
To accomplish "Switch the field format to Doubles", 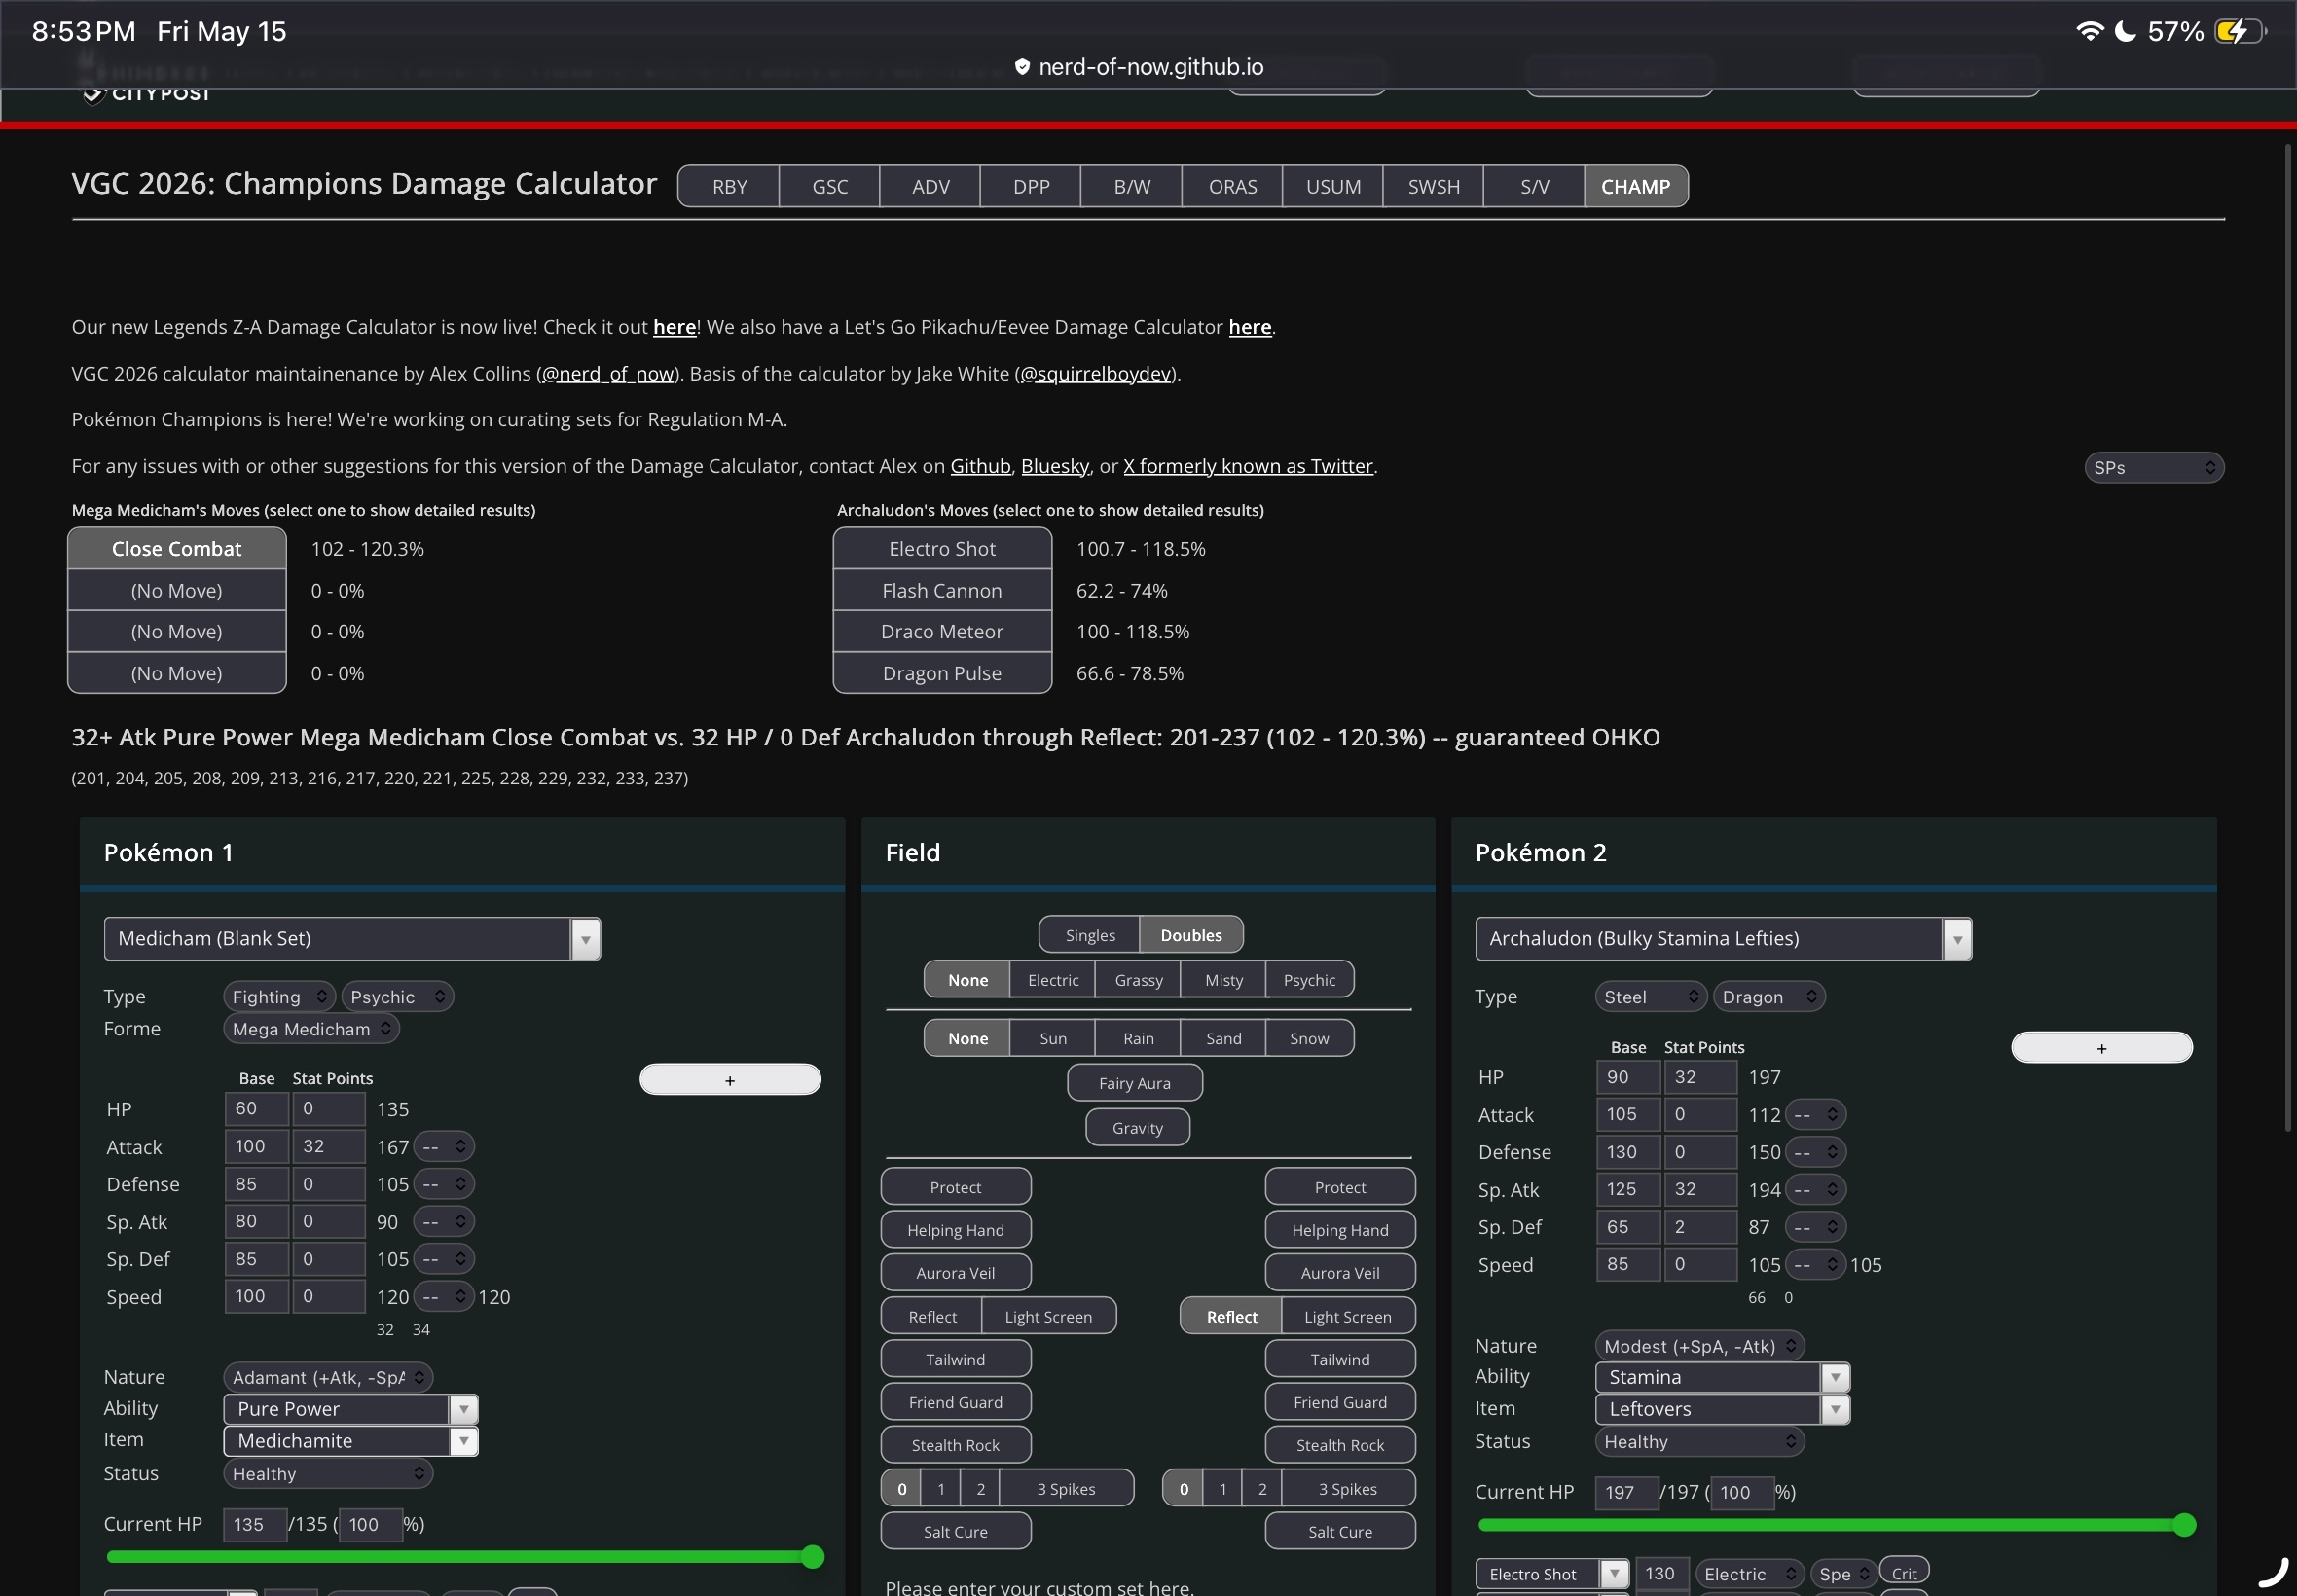I will (1191, 935).
